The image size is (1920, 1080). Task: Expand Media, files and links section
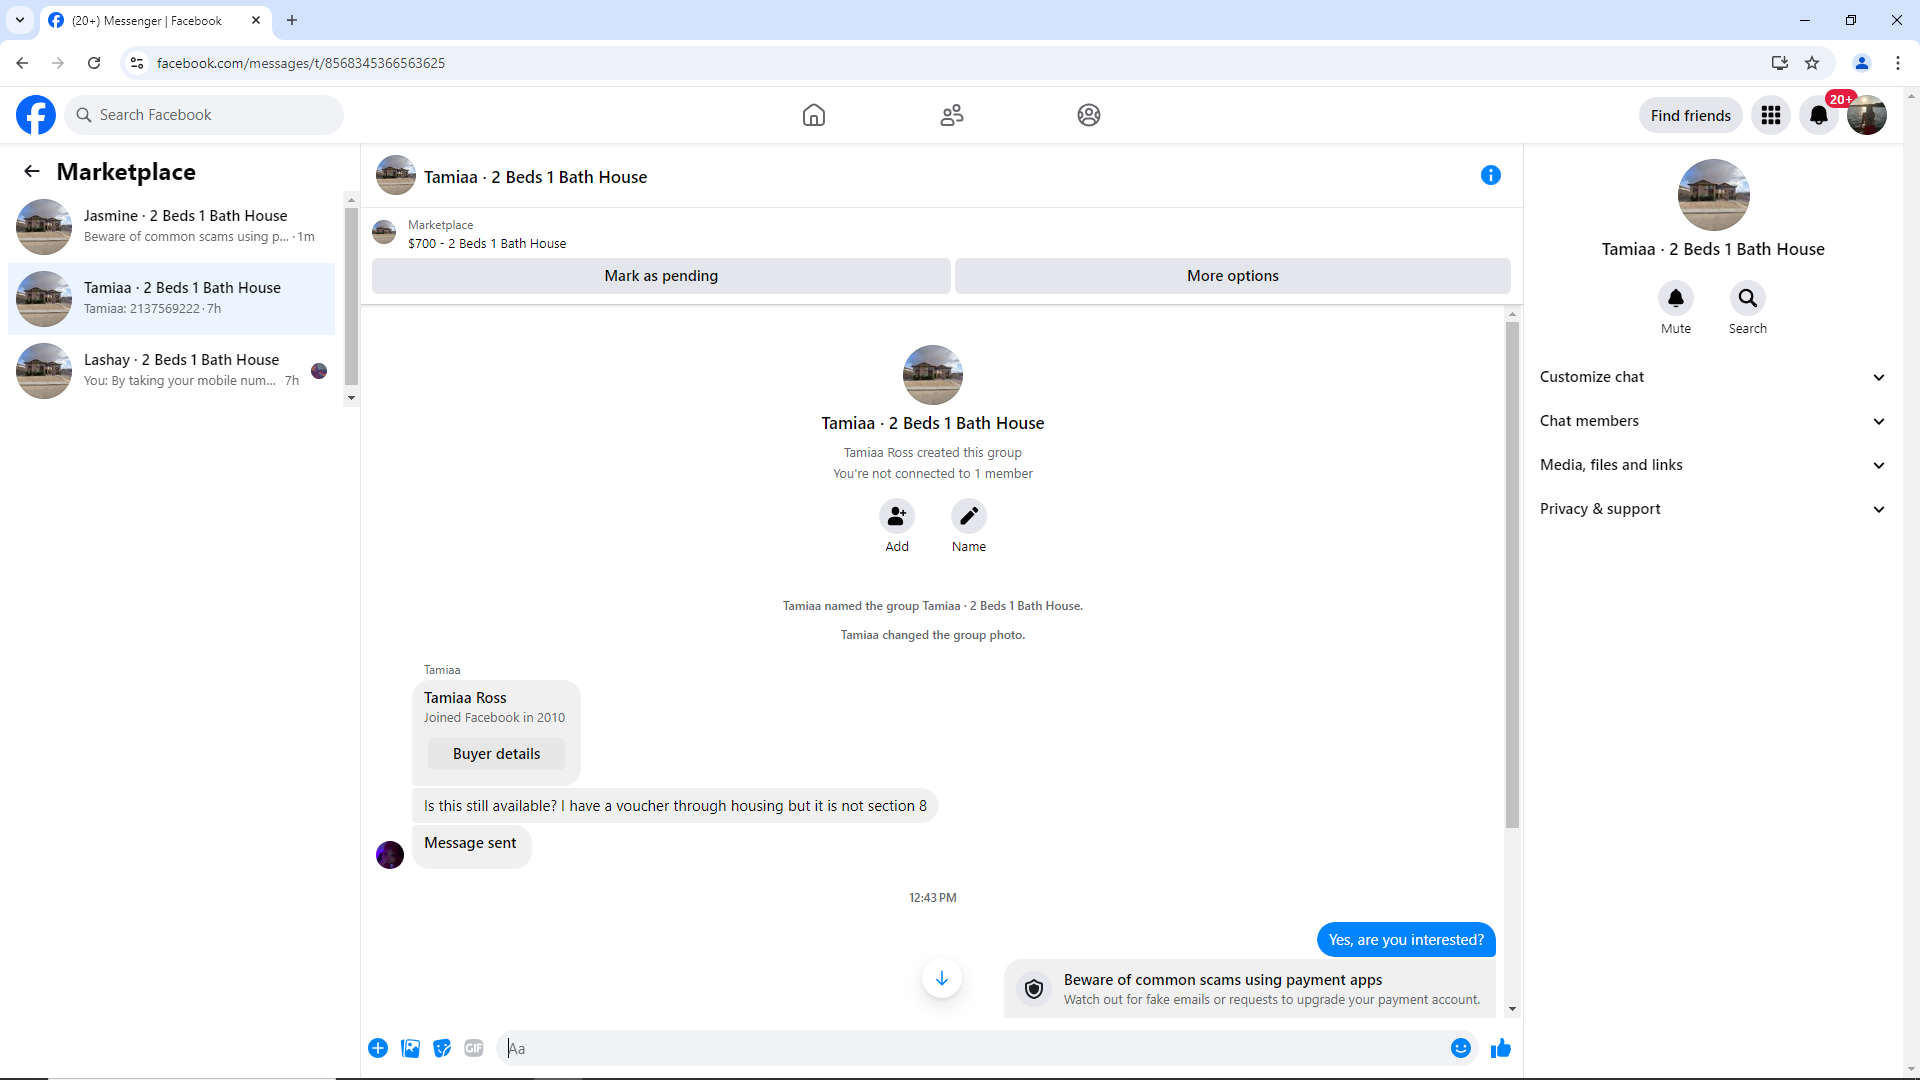click(x=1712, y=465)
